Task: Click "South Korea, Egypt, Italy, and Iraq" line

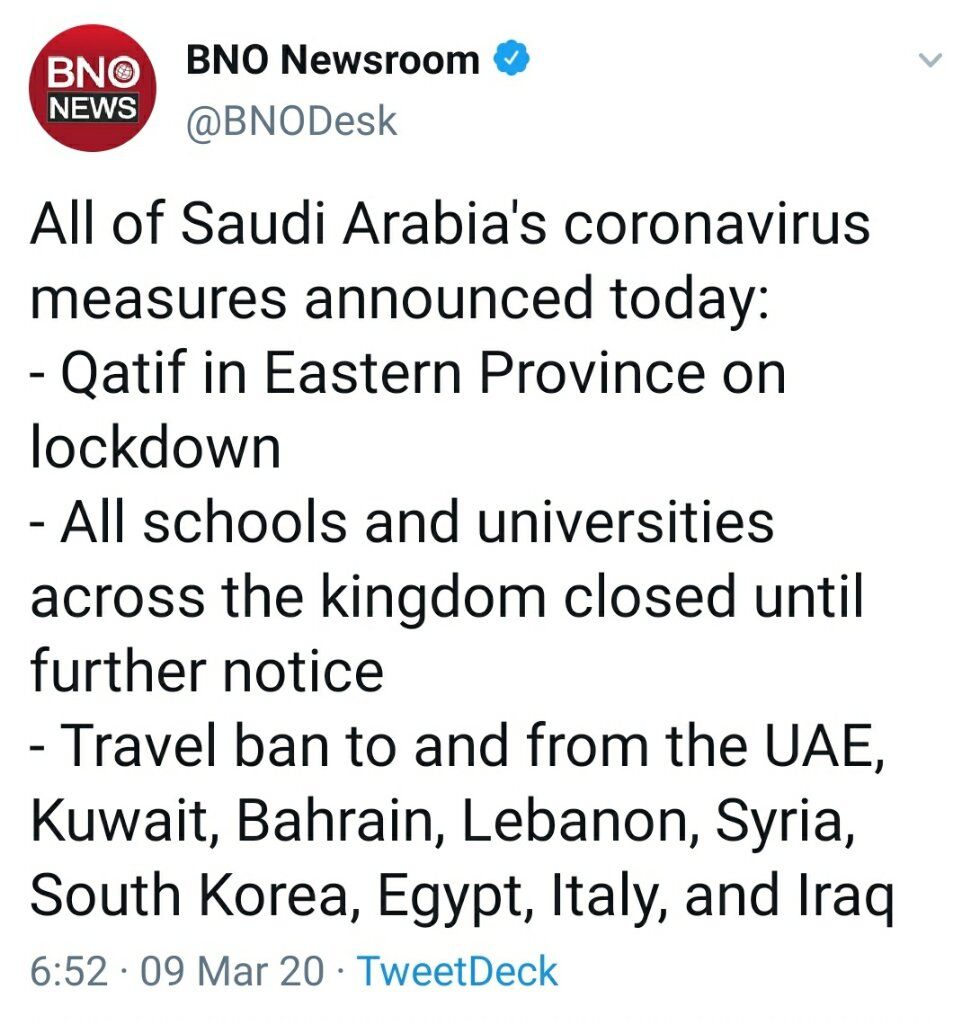Action: pyautogui.click(x=462, y=895)
